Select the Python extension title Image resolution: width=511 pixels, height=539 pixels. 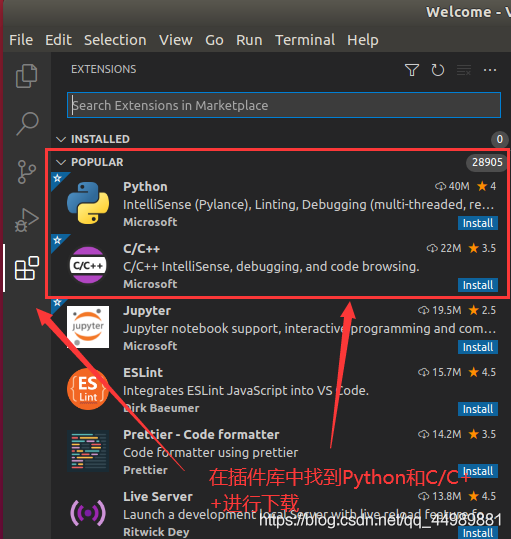(x=145, y=187)
